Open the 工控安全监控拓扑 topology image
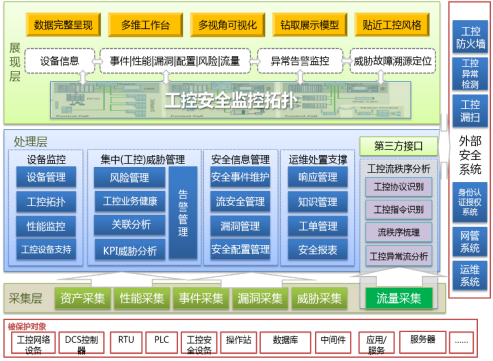This screenshot has height=361, width=493. 231,100
